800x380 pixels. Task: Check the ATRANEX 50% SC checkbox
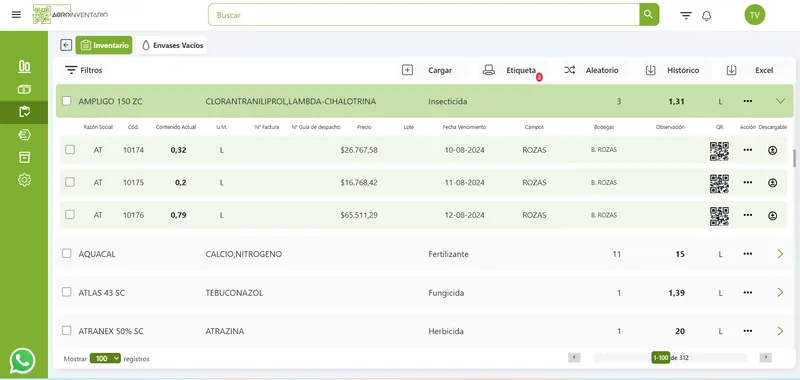pyautogui.click(x=66, y=331)
